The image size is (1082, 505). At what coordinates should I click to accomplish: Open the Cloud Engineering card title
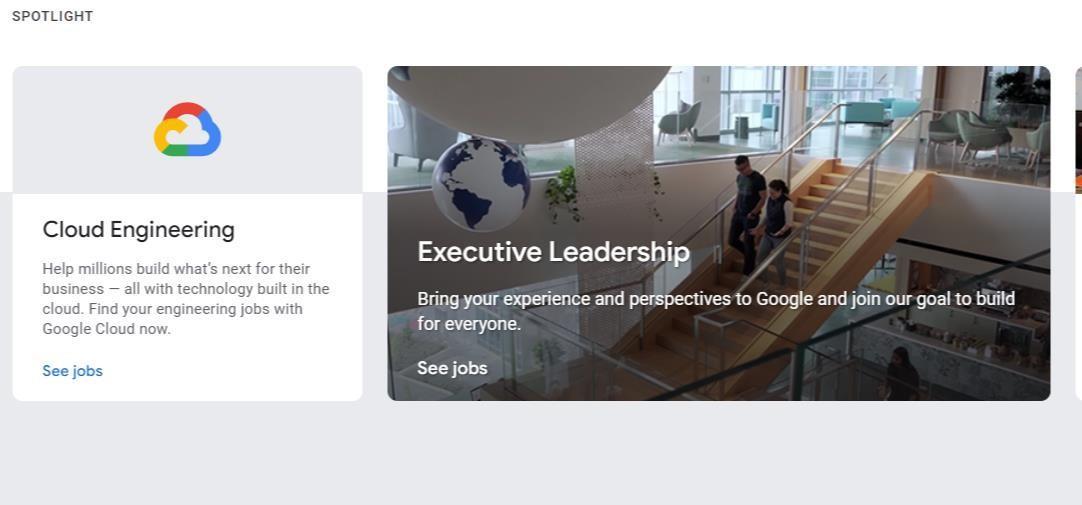pyautogui.click(x=139, y=230)
